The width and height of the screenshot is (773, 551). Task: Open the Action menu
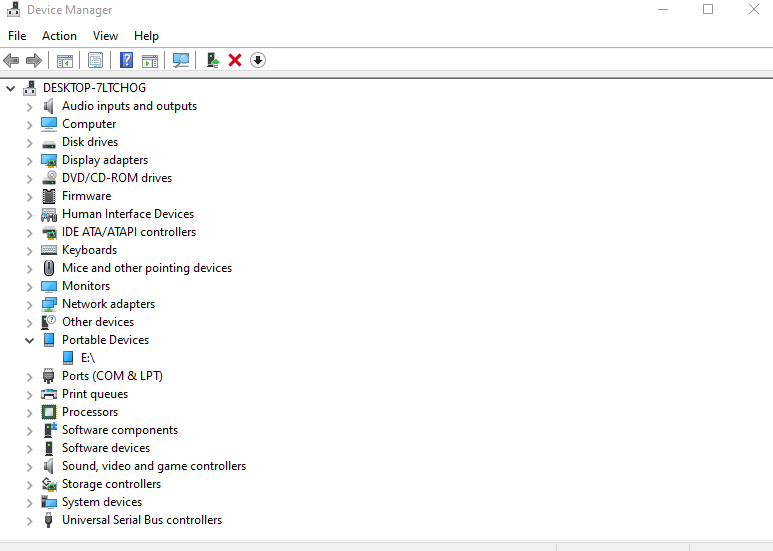(59, 36)
